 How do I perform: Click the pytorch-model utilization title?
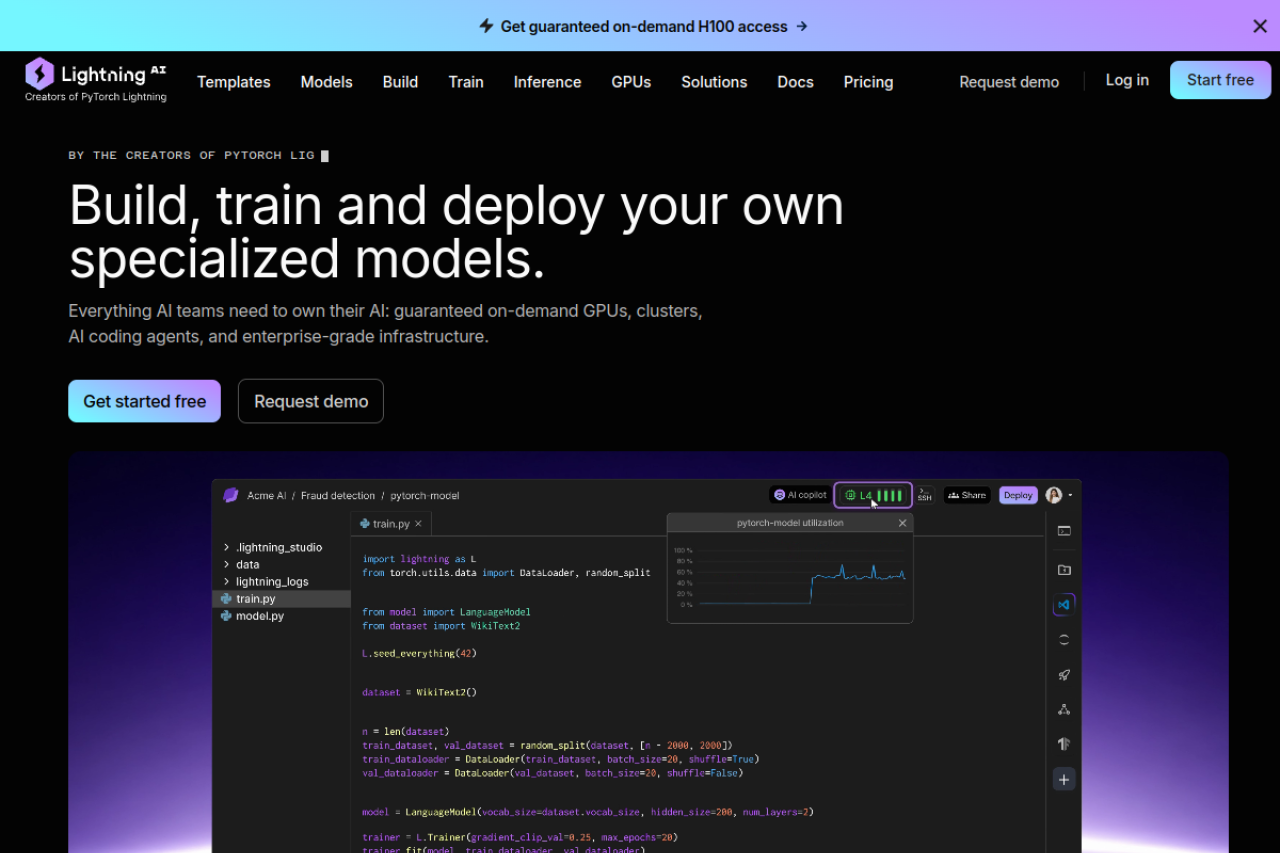pyautogui.click(x=790, y=523)
